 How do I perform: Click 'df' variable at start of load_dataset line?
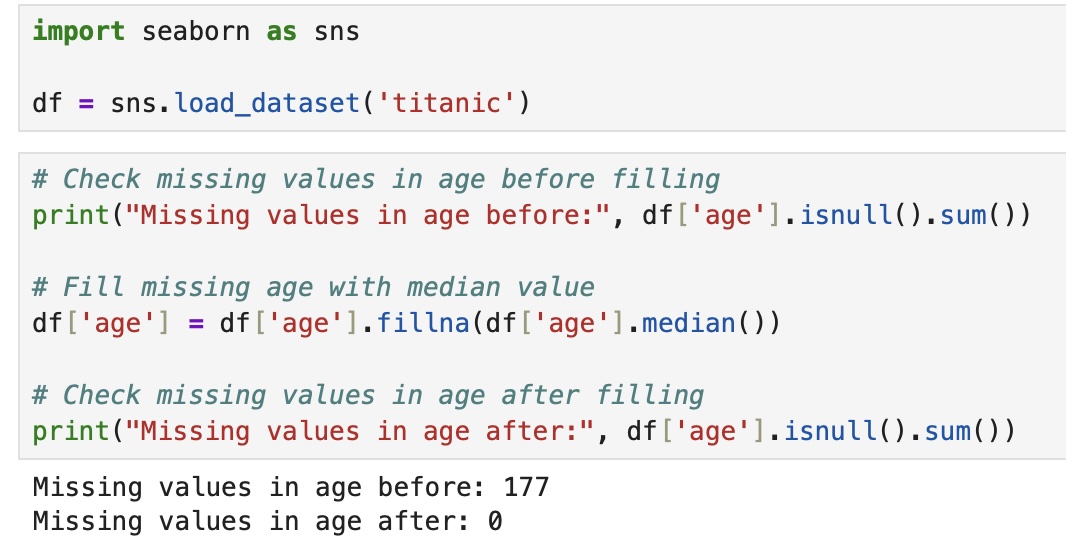(x=48, y=103)
